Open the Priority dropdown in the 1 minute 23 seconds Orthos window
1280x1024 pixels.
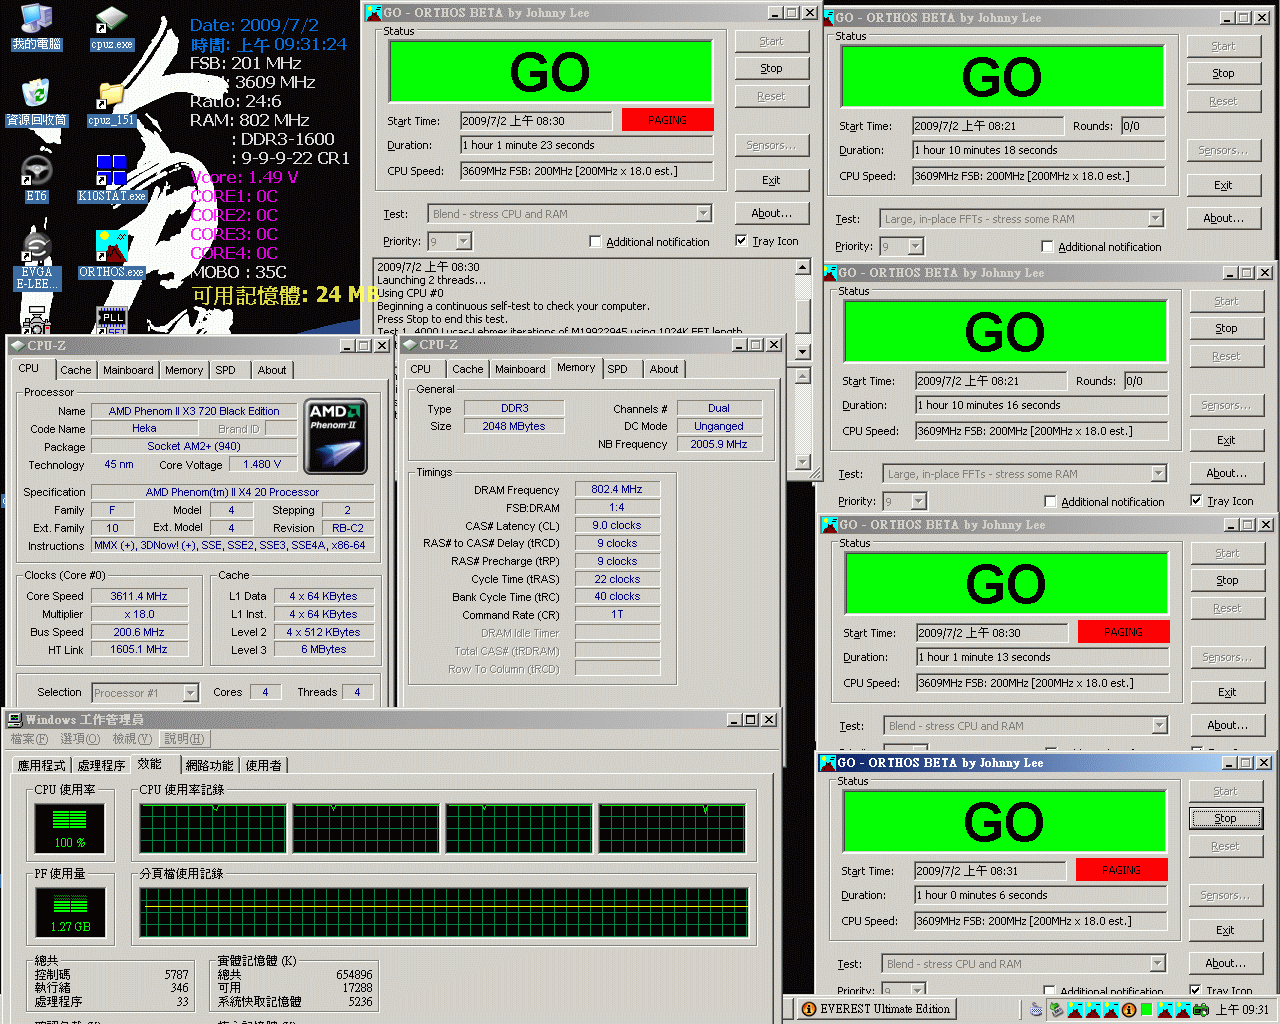463,242
